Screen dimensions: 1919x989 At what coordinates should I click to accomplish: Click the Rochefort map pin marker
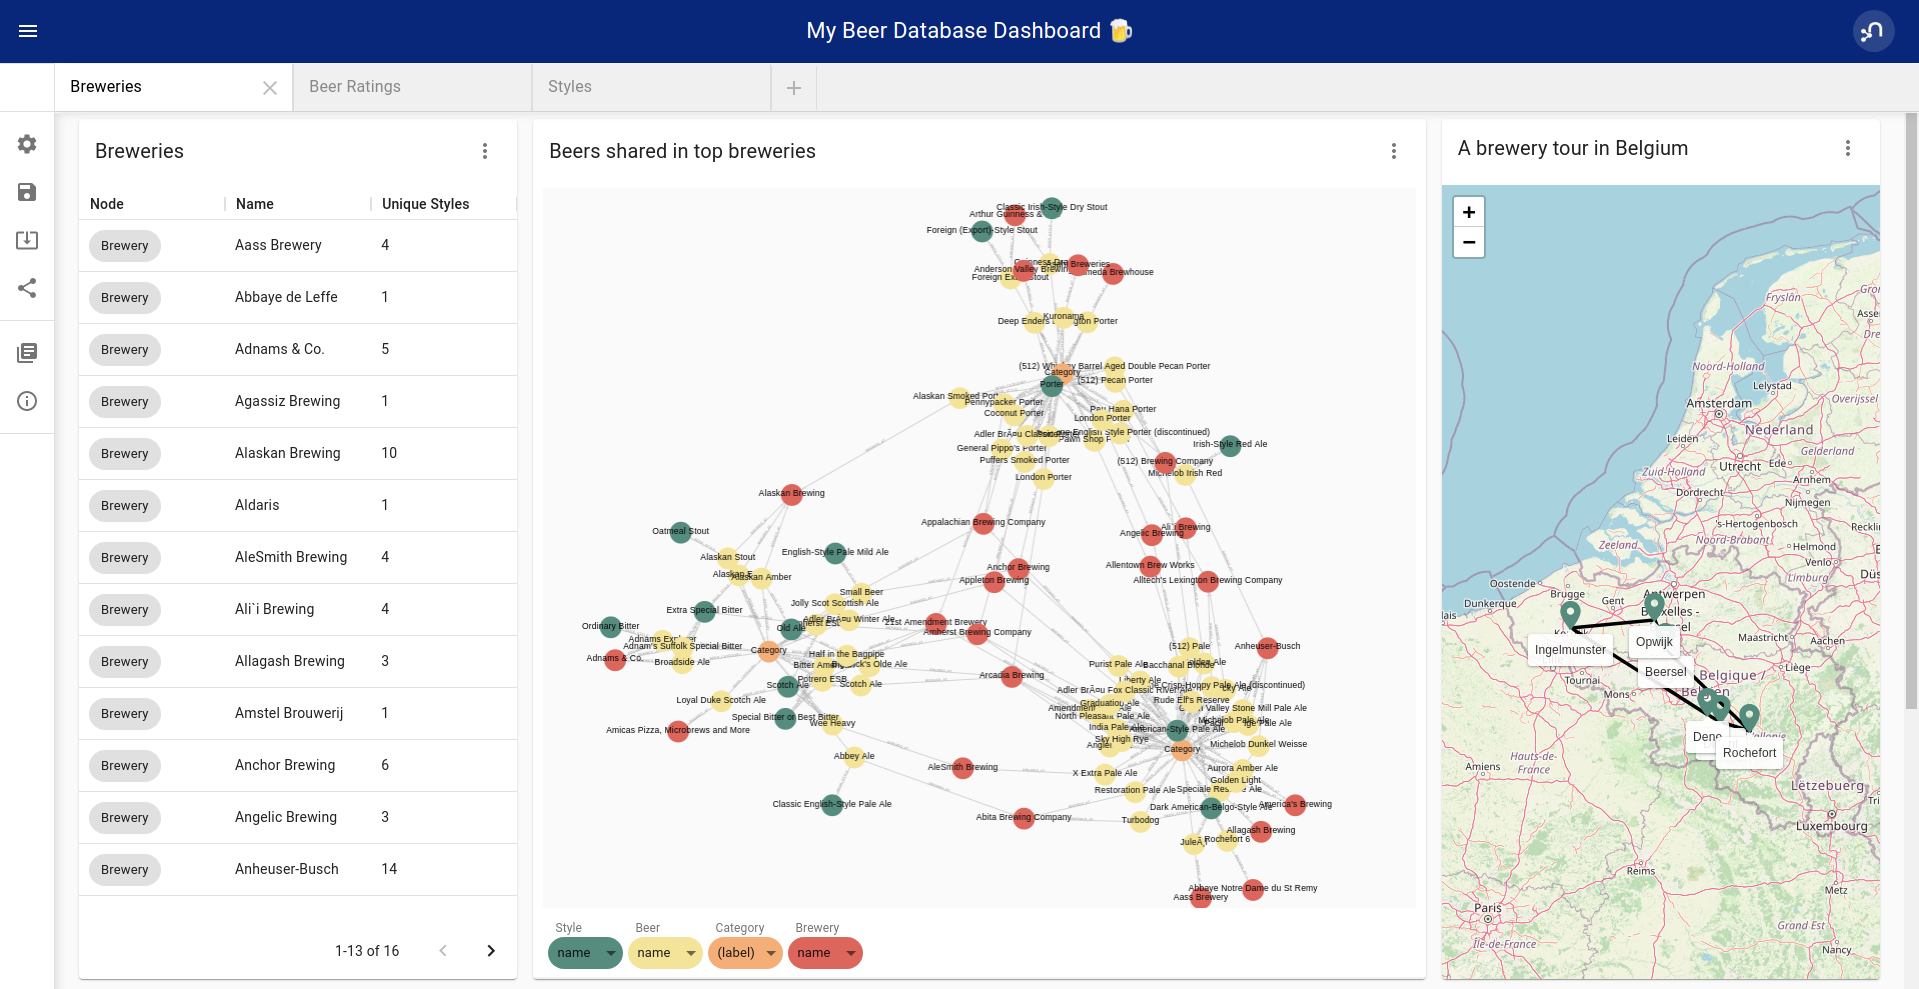coord(1749,718)
